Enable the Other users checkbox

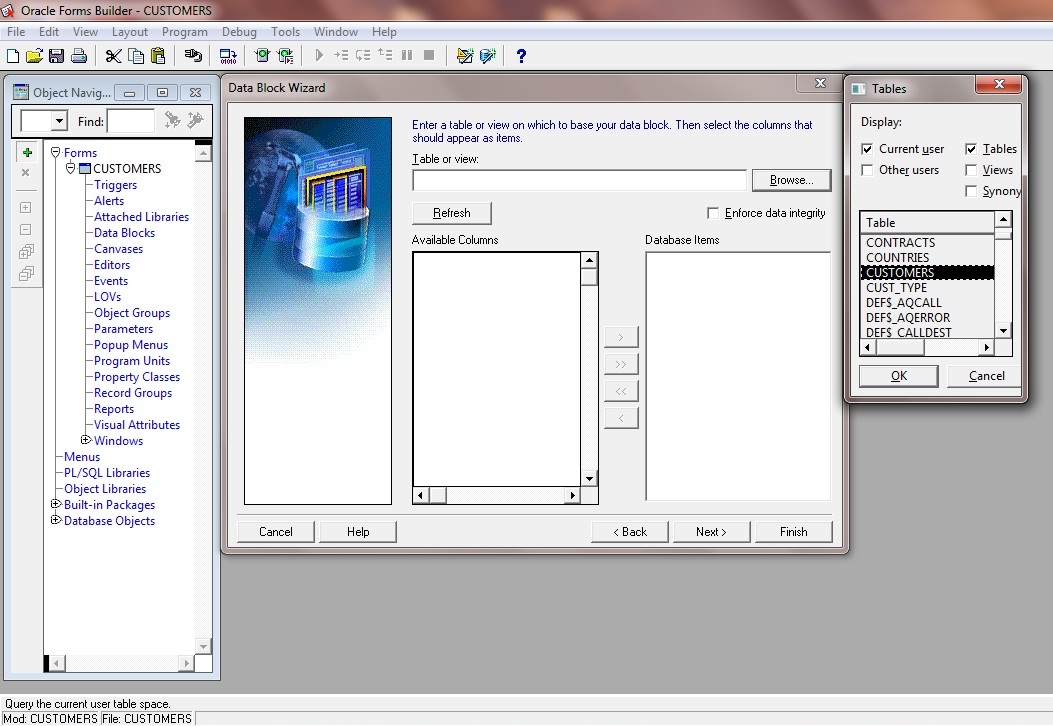(x=867, y=170)
